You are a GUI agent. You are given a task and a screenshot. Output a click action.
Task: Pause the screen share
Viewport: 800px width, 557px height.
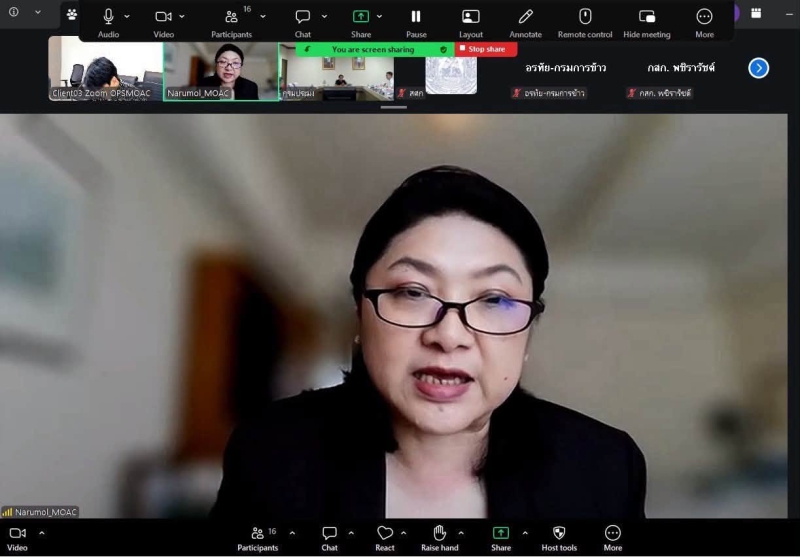pos(416,17)
